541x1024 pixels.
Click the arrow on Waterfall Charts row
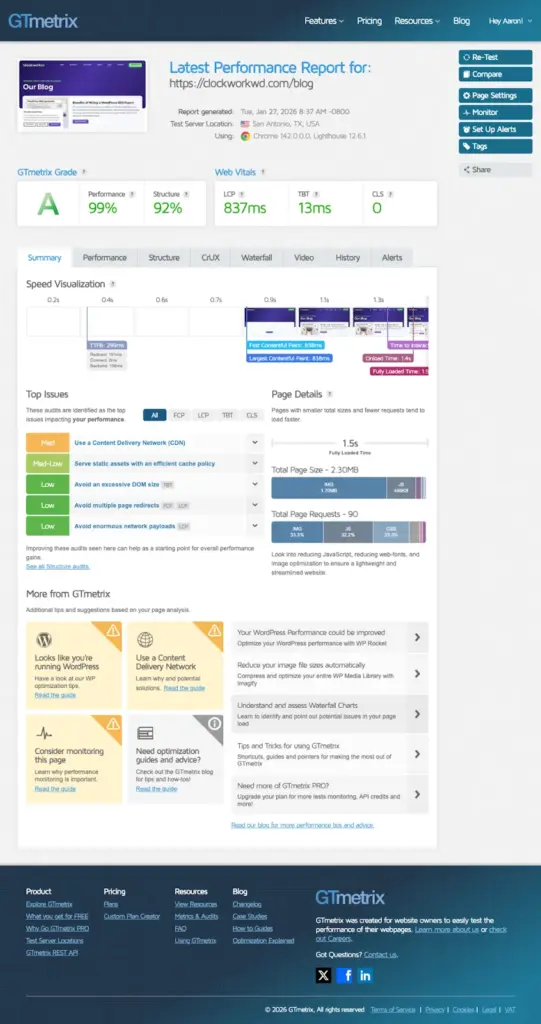tap(417, 714)
